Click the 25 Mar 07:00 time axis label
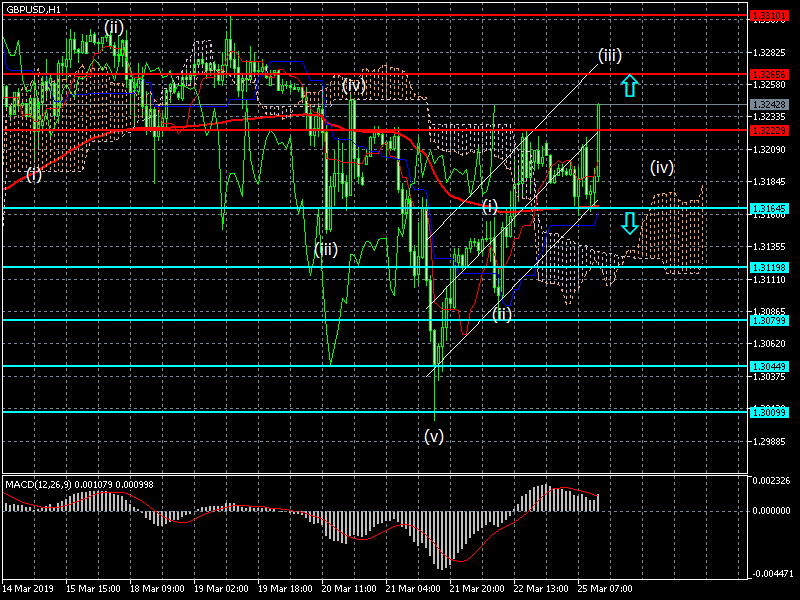800x600 pixels. pos(603,589)
